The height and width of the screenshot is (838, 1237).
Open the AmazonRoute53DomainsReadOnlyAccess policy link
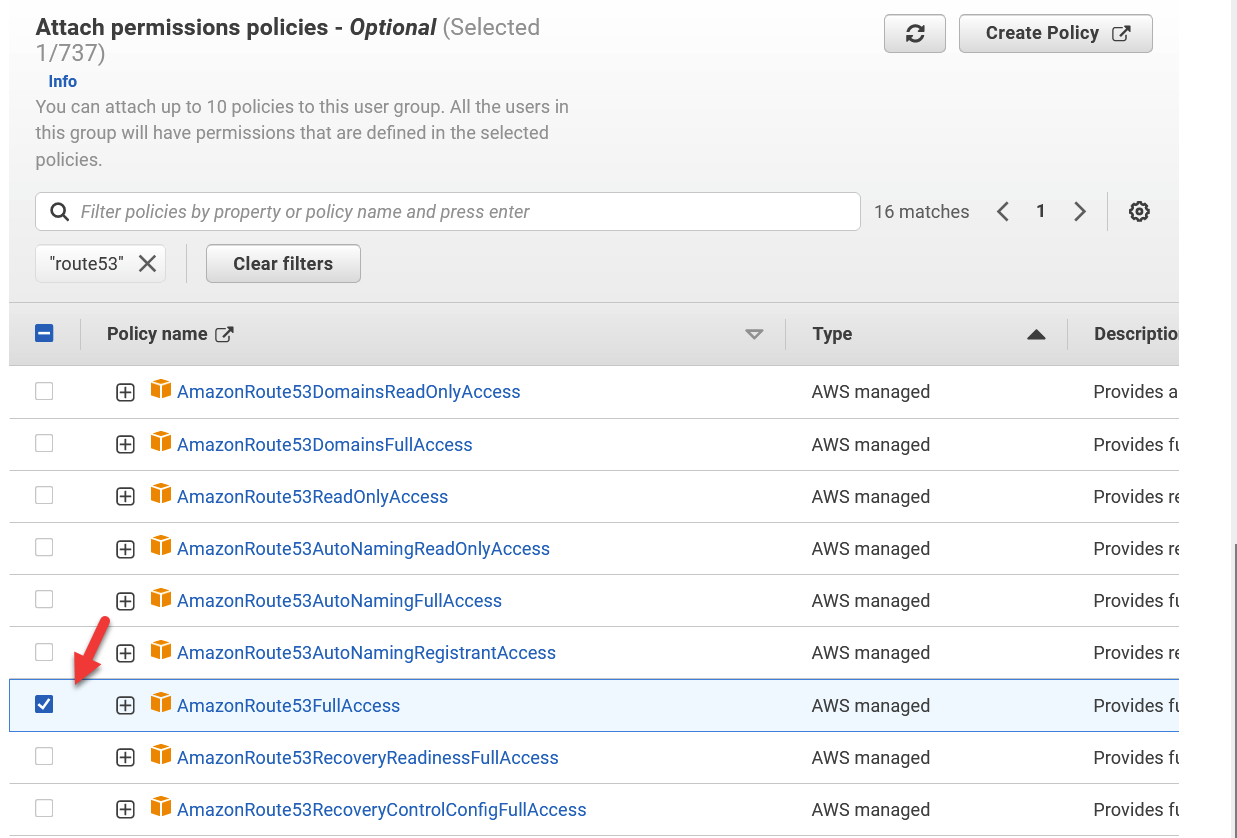pyautogui.click(x=348, y=392)
